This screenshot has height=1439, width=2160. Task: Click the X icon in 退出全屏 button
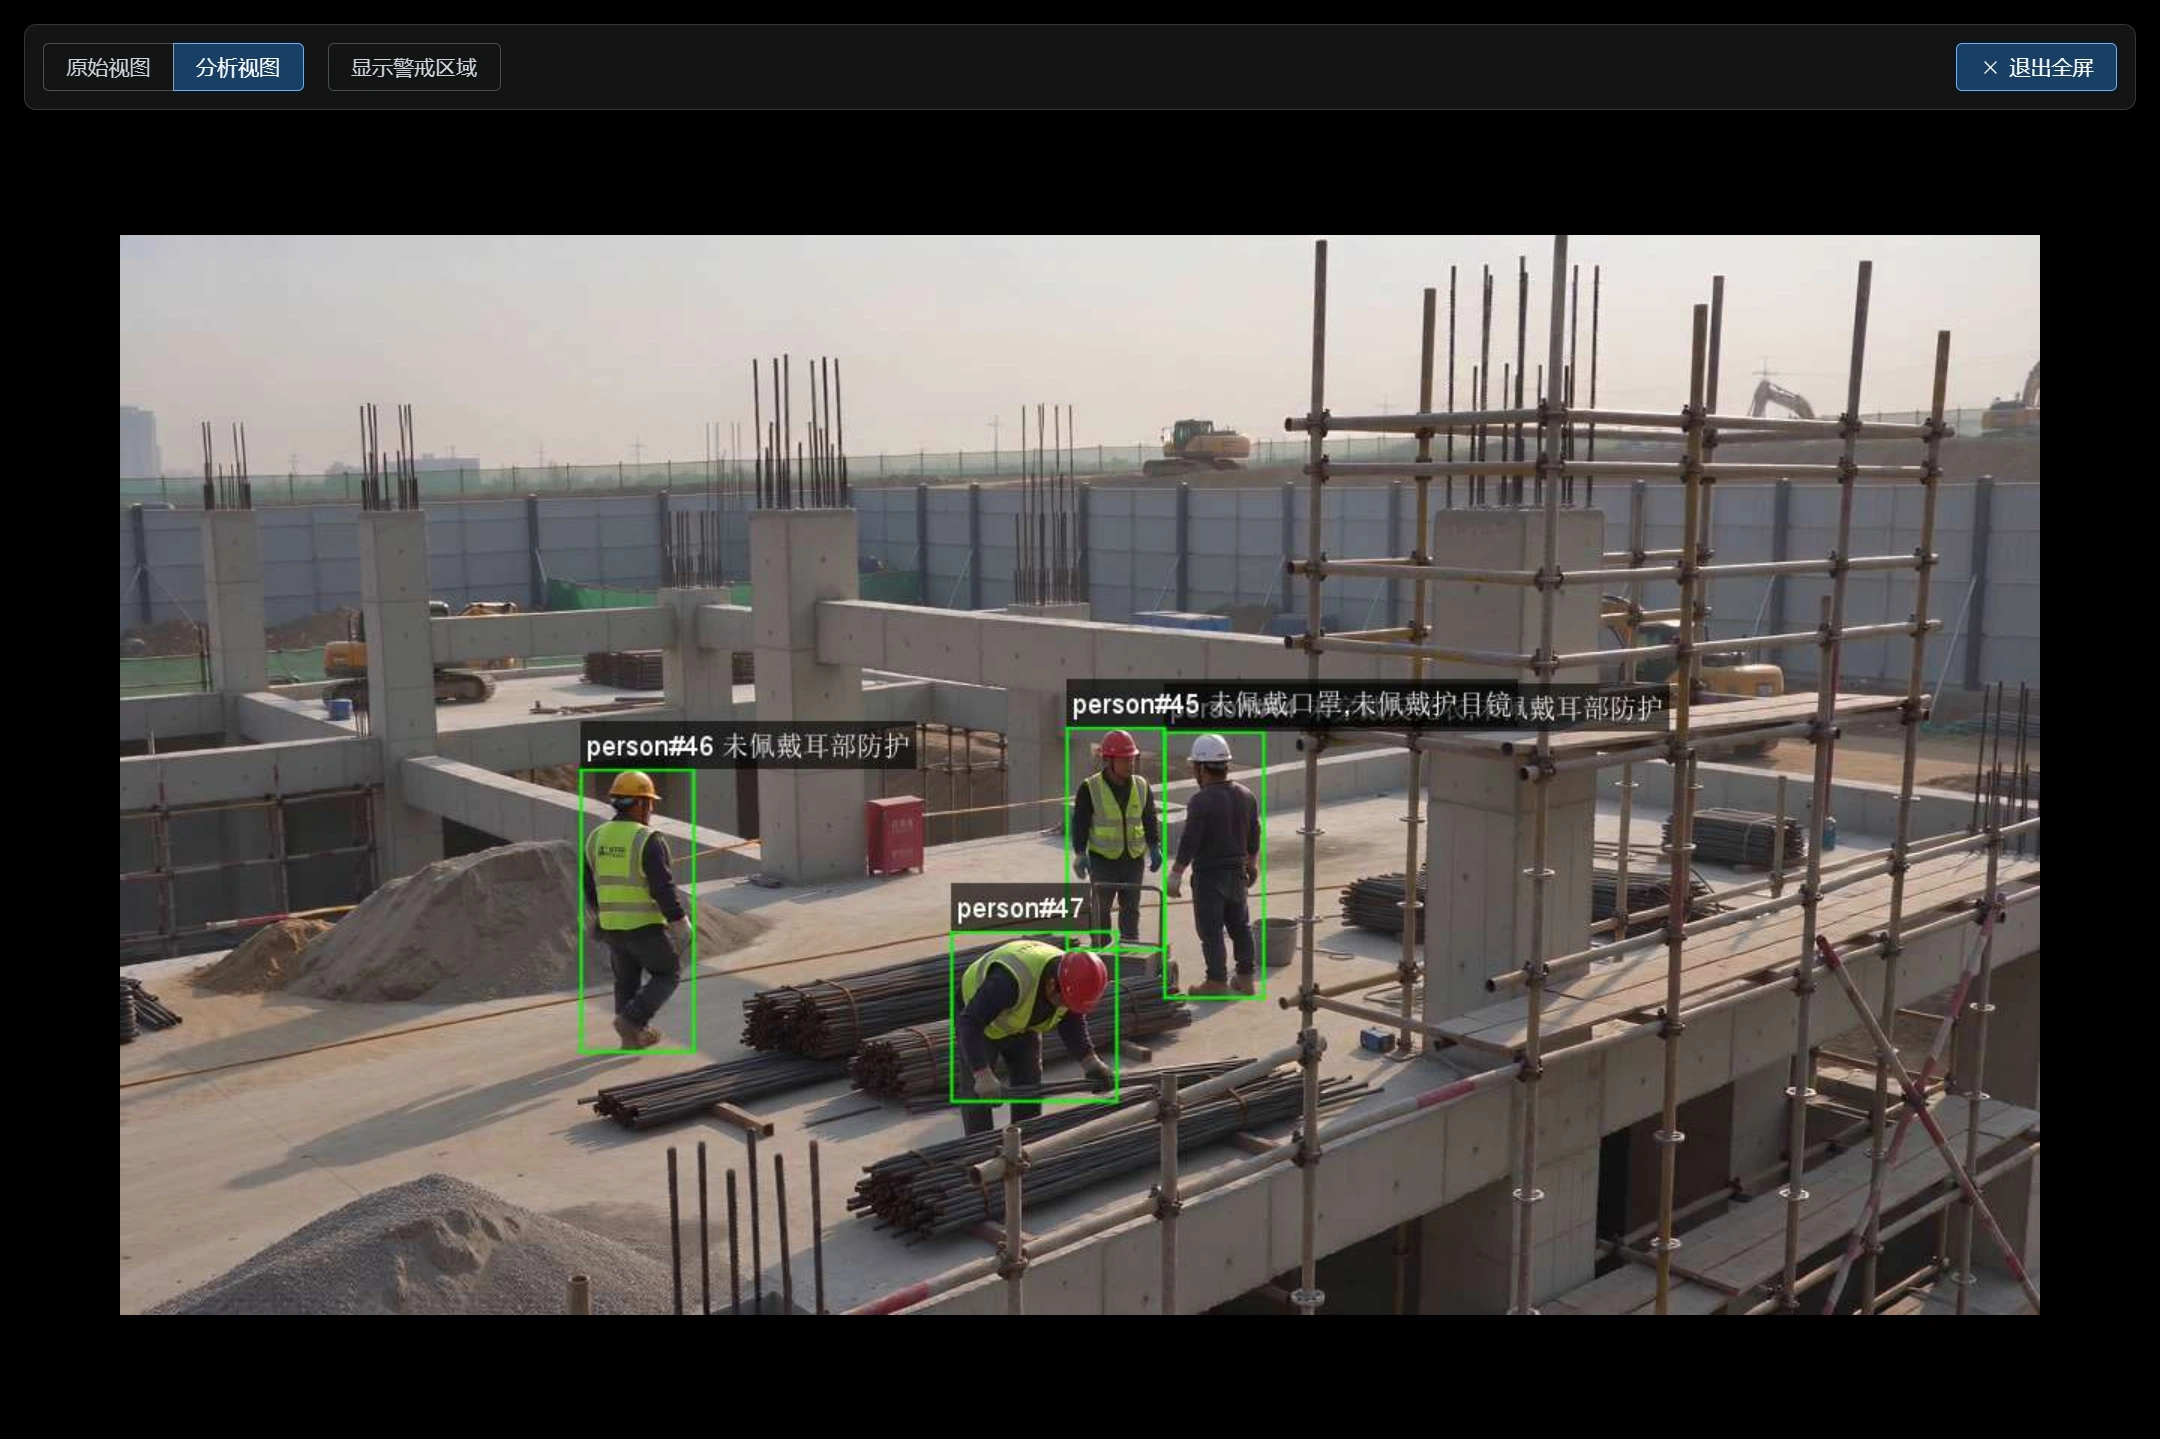point(1989,68)
